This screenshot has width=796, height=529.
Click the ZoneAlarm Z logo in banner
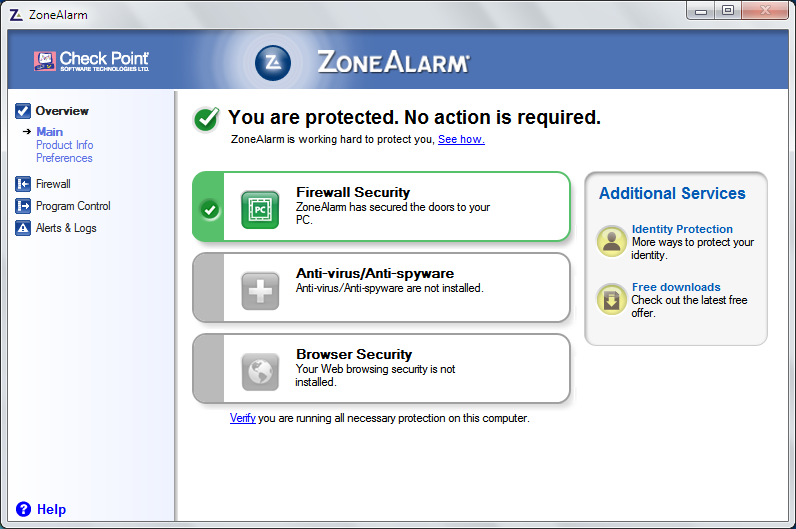273,62
